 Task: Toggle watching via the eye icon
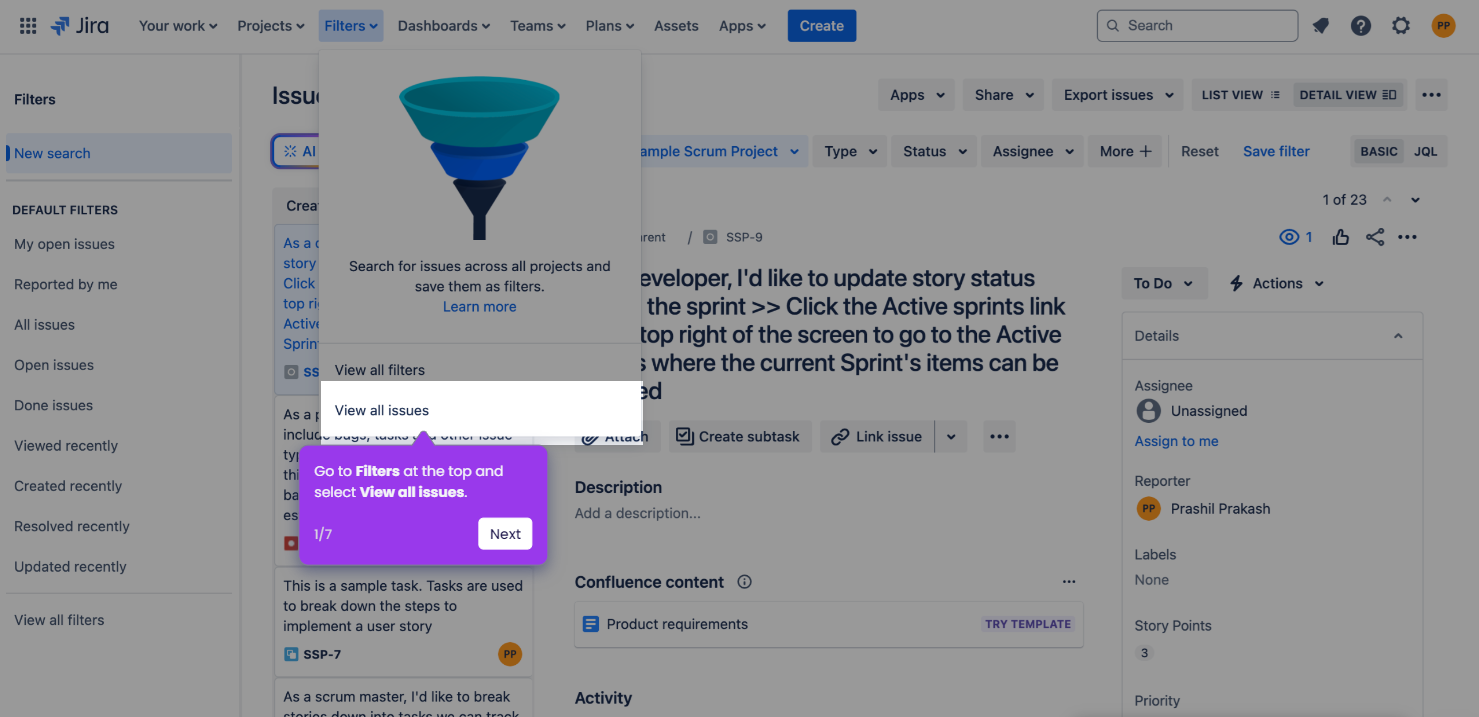[x=1289, y=237]
